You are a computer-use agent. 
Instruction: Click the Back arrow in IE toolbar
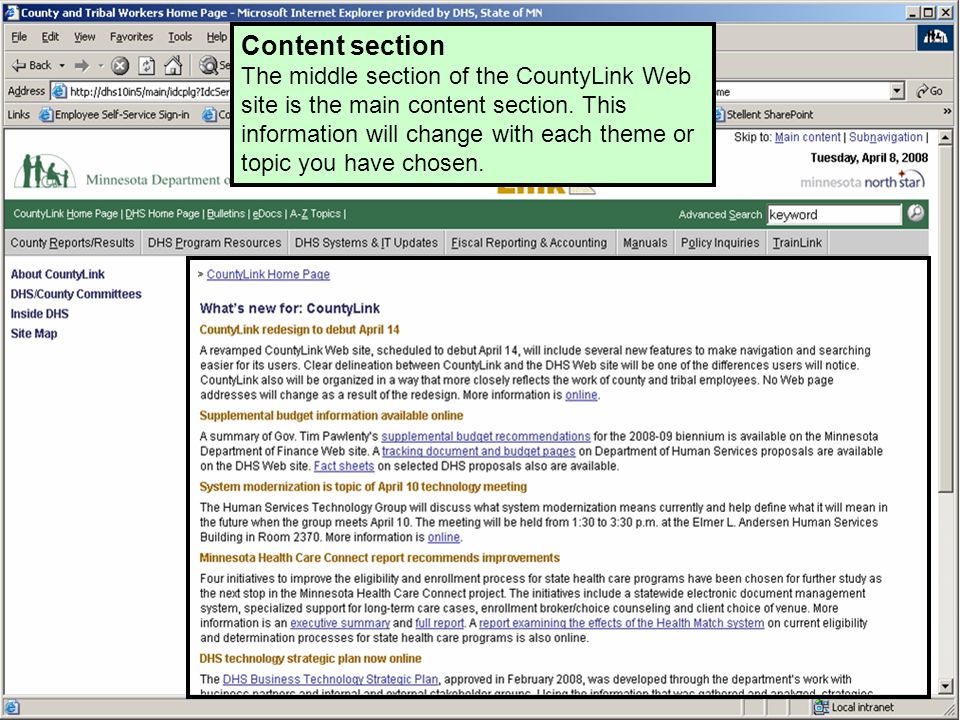point(32,65)
